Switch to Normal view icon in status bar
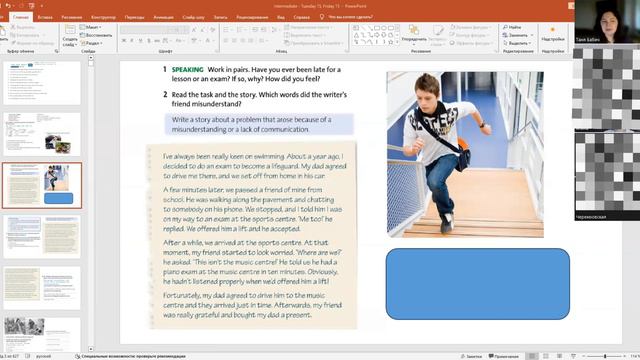The image size is (640, 360). click(532, 356)
